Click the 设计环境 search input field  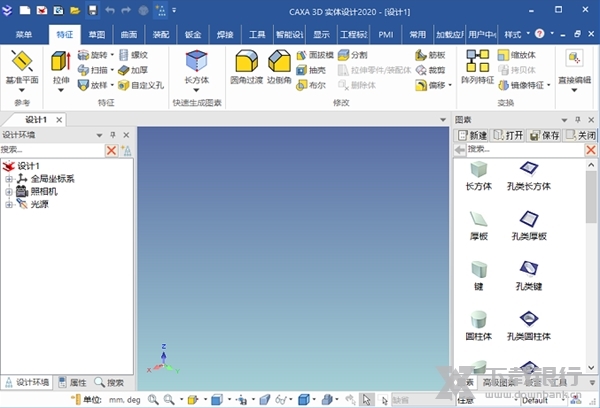point(52,150)
